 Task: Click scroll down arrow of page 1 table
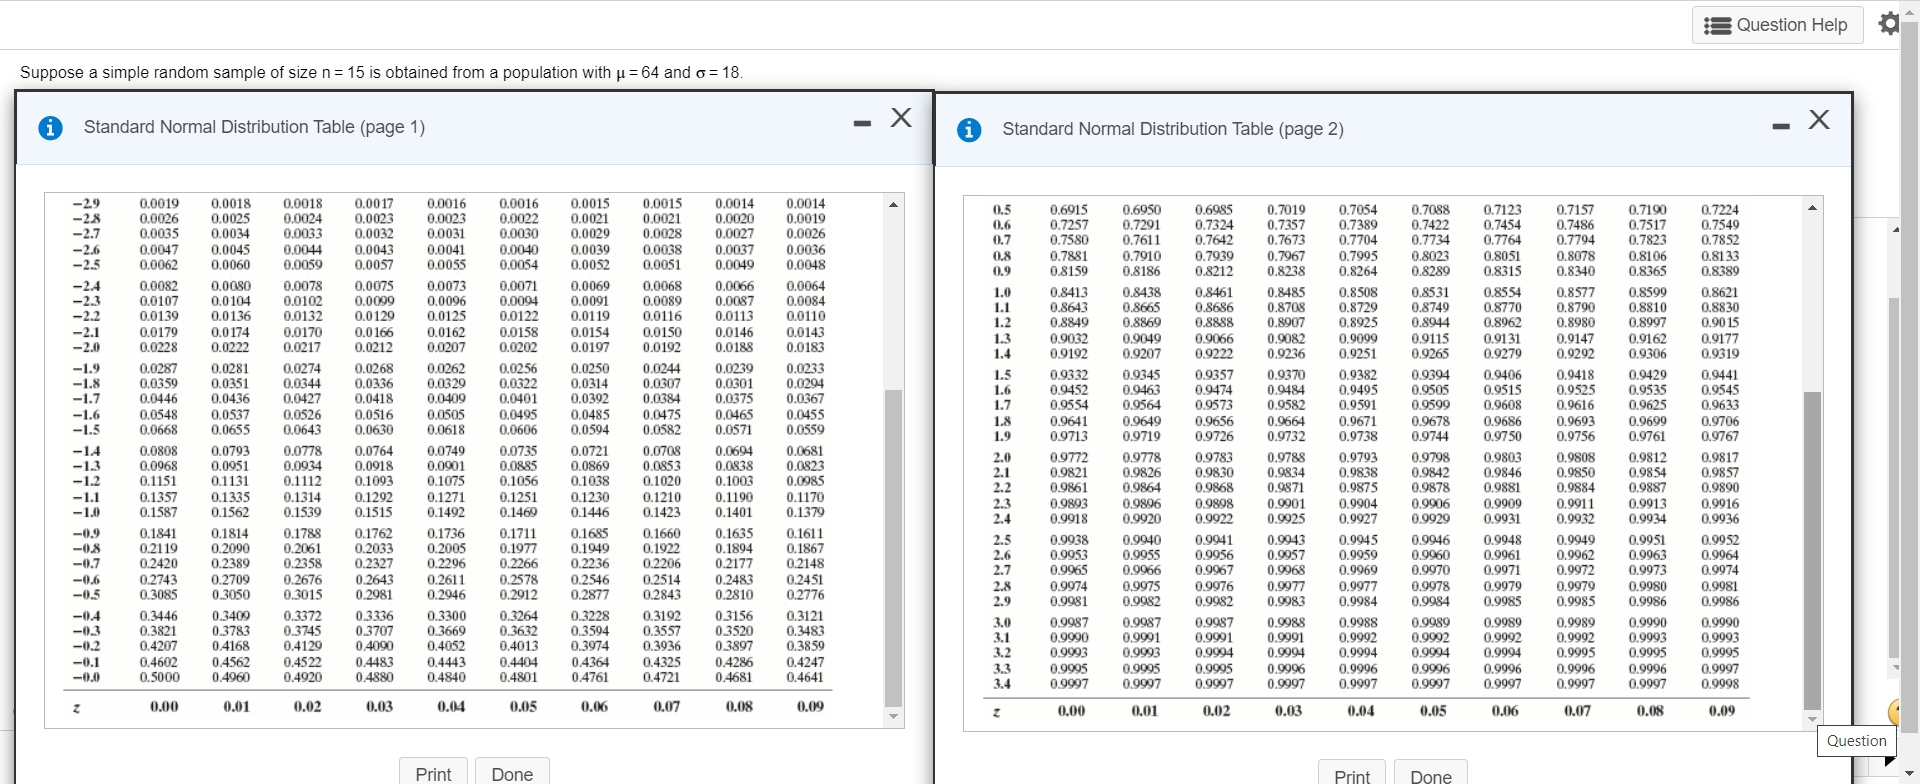[x=894, y=717]
